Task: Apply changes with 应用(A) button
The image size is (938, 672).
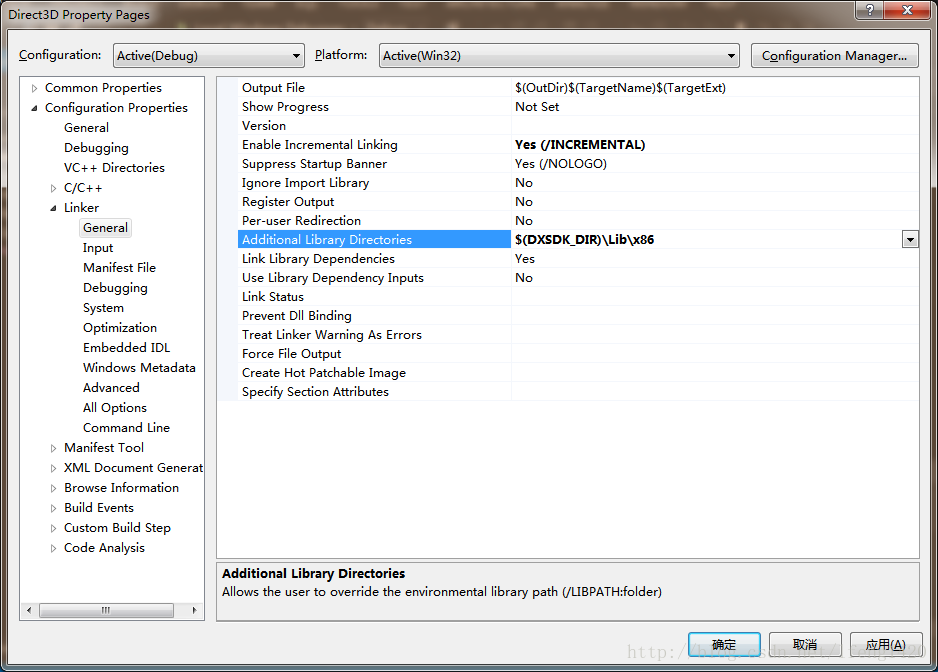Action: pos(885,644)
